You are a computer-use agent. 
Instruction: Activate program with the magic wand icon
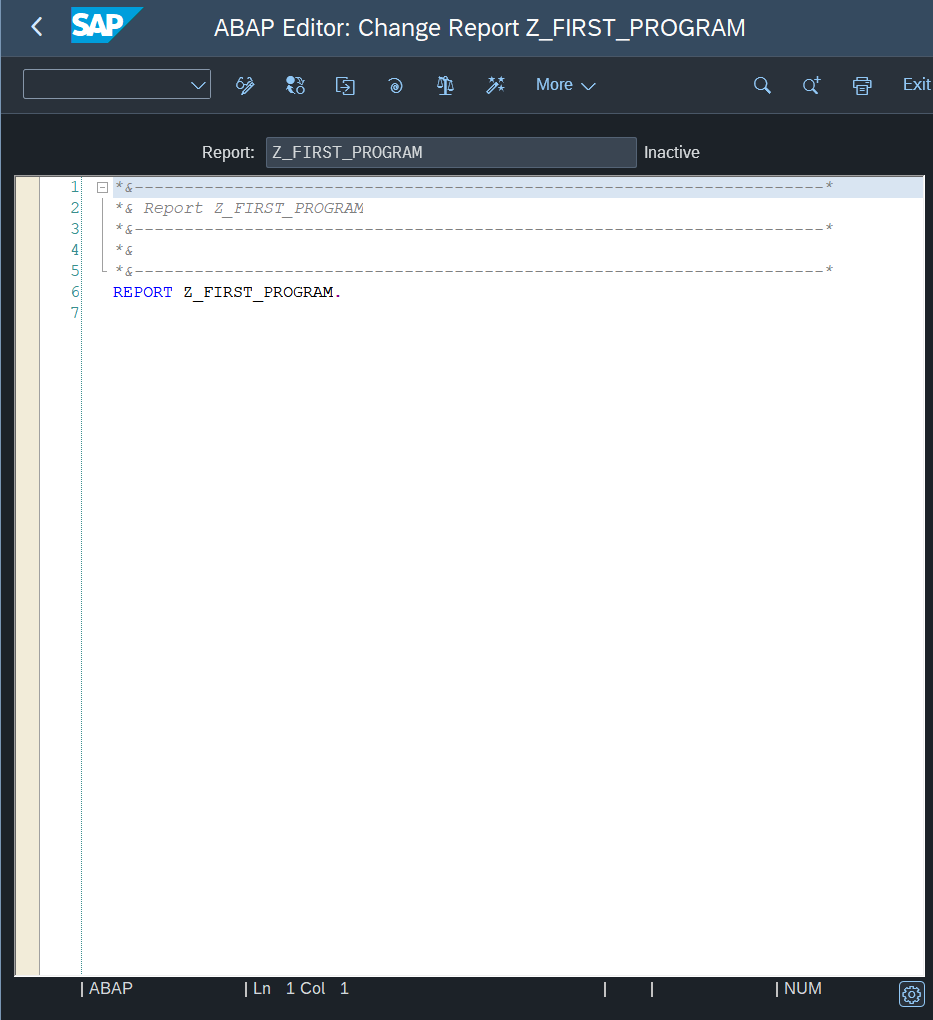[495, 85]
